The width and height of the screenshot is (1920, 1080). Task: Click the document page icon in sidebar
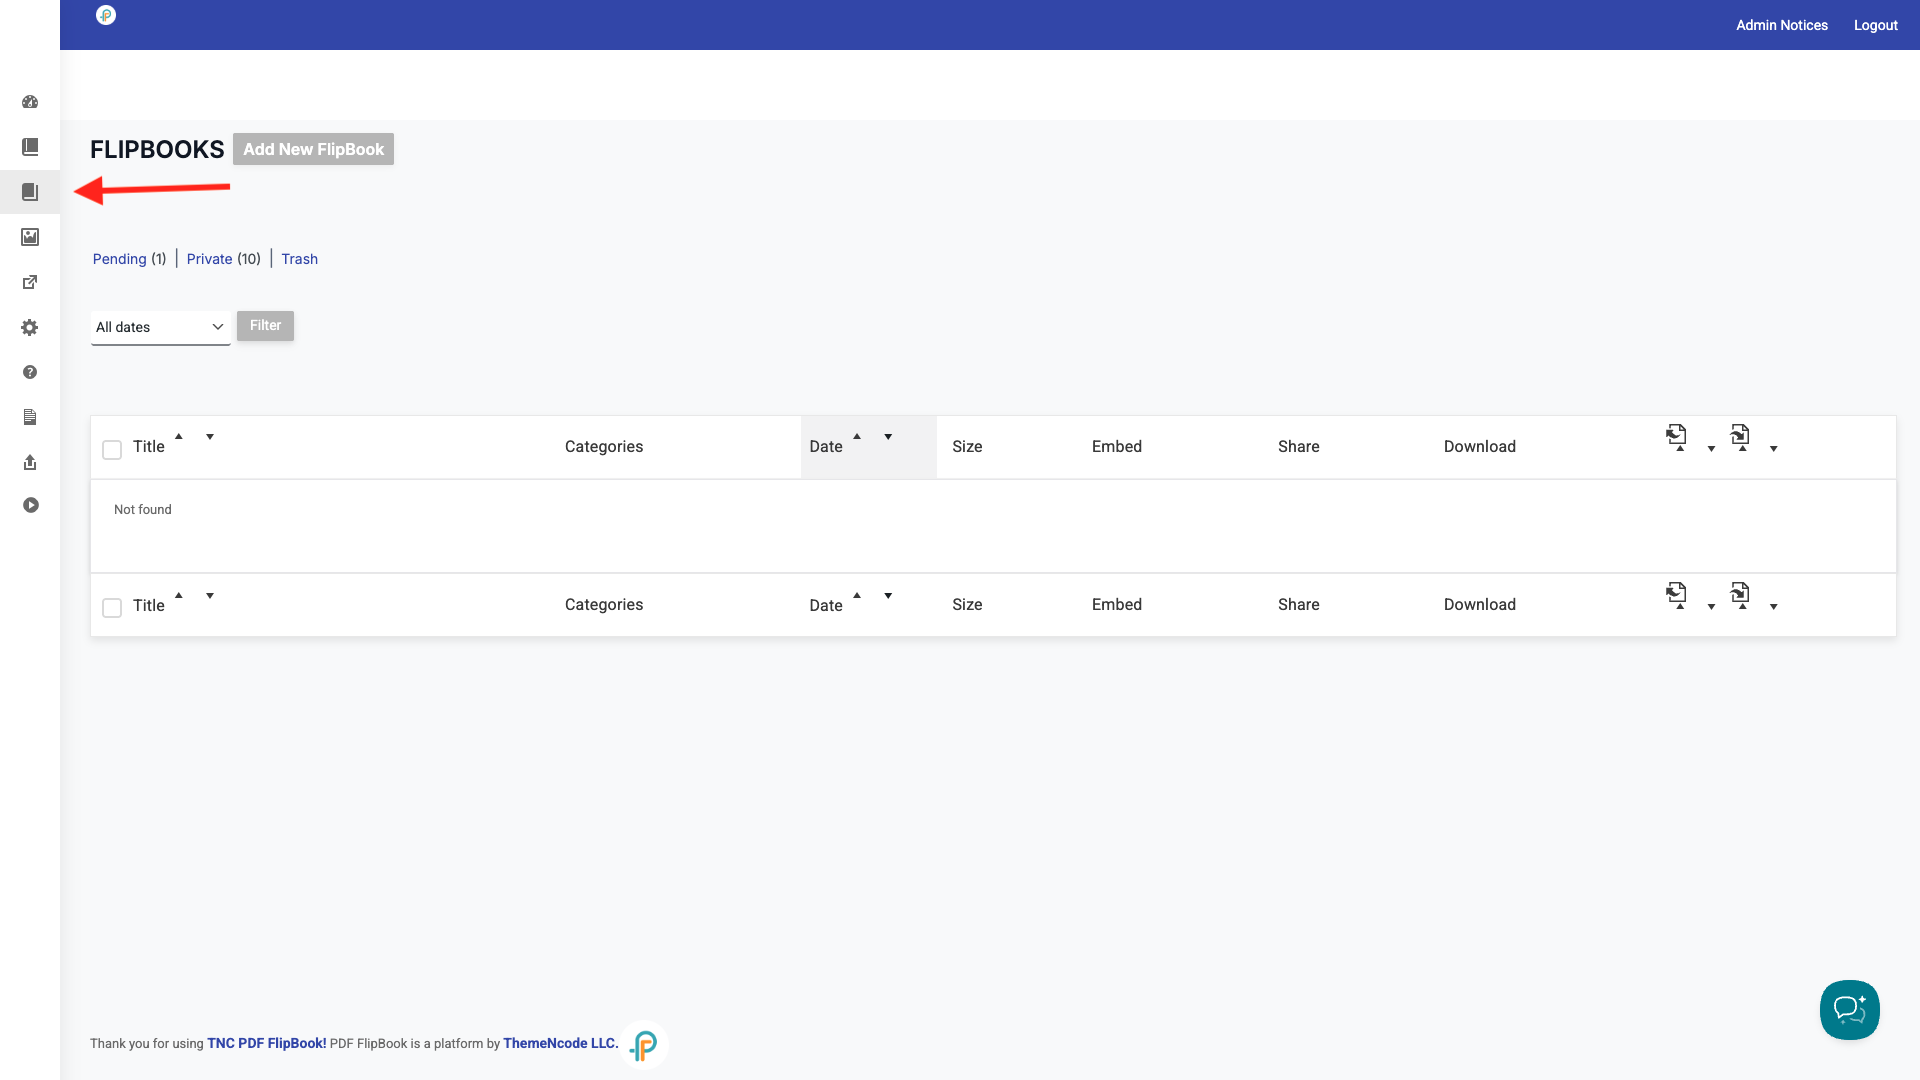click(x=30, y=417)
